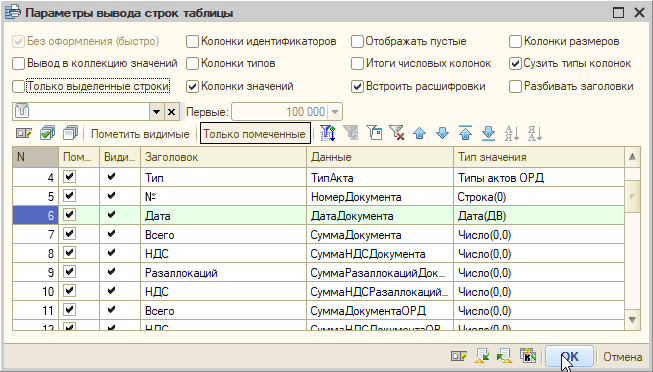Uncheck Колонки значений checkbox

192,87
